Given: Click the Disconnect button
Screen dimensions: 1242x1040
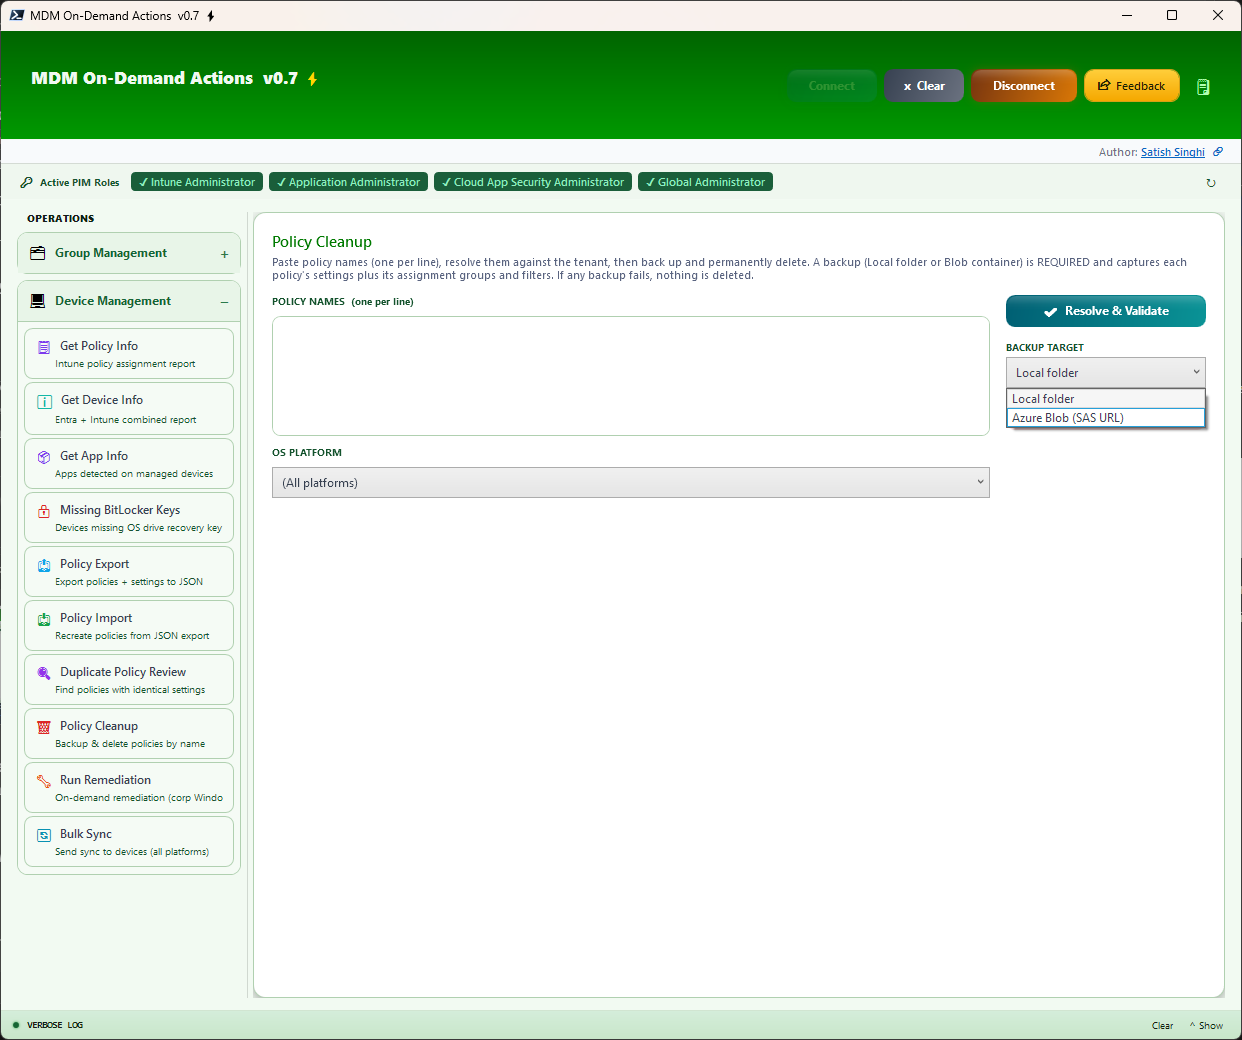Looking at the screenshot, I should point(1024,86).
